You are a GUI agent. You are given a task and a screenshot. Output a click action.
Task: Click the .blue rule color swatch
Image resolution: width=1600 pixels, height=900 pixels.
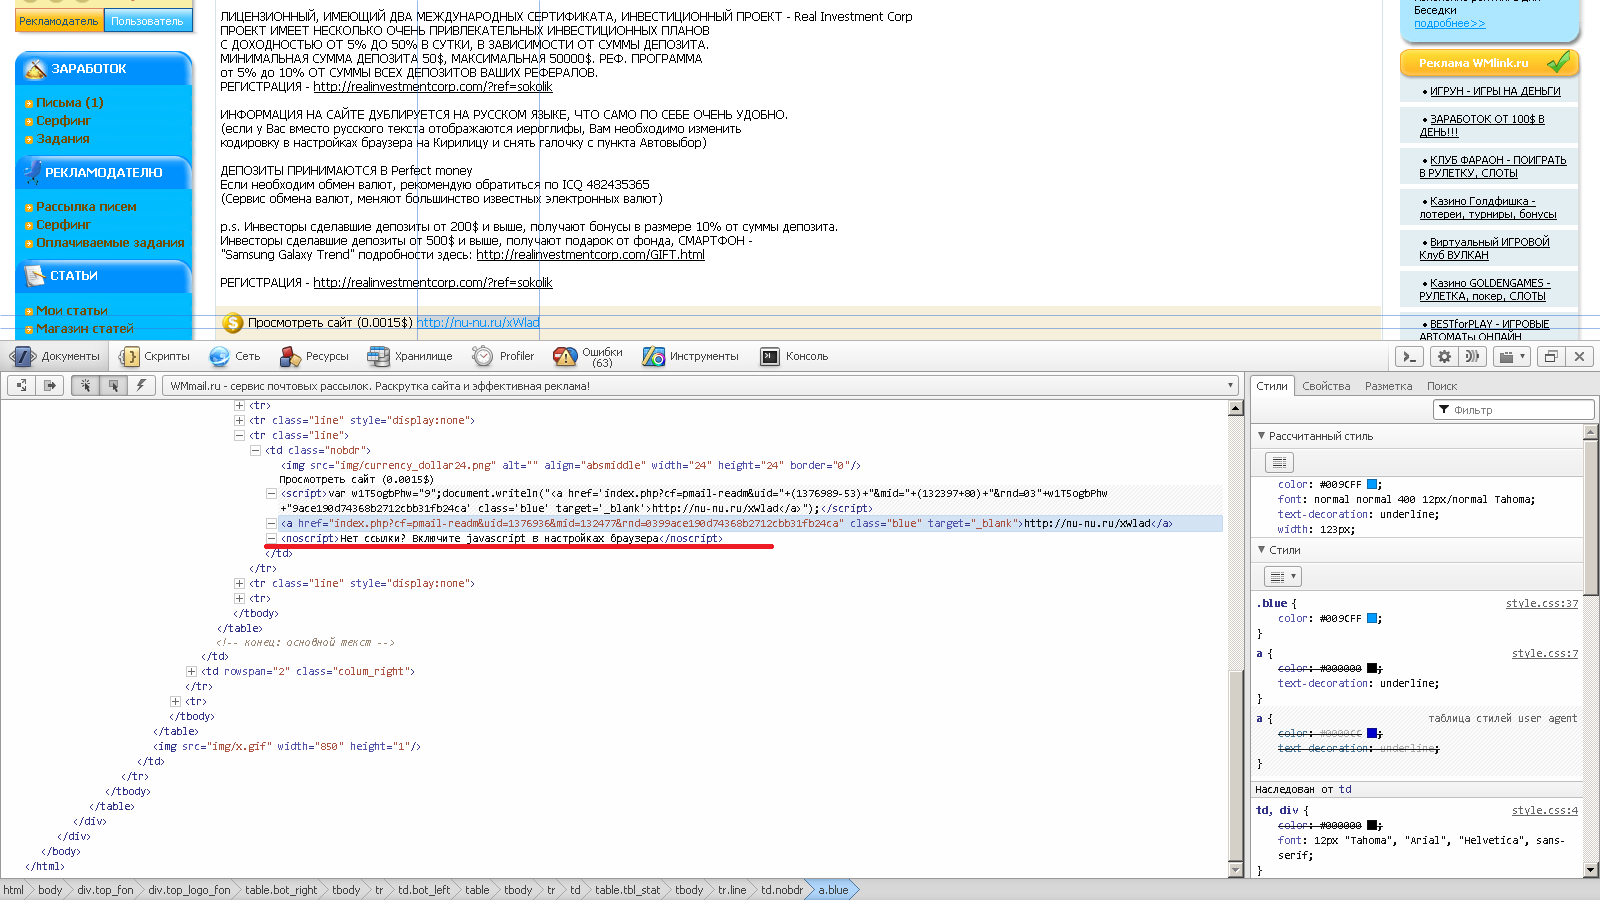(x=1372, y=619)
